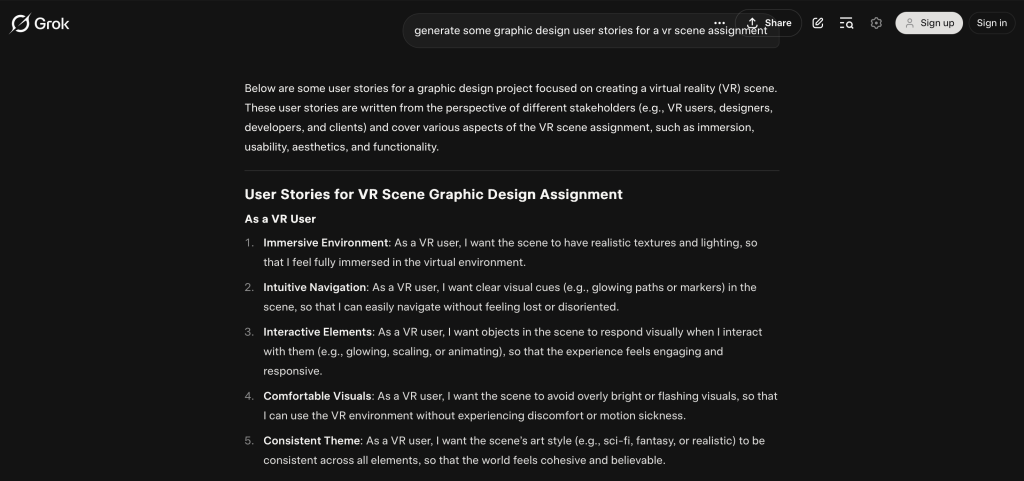Click the 'Consistent Theme' bold label

coord(311,440)
